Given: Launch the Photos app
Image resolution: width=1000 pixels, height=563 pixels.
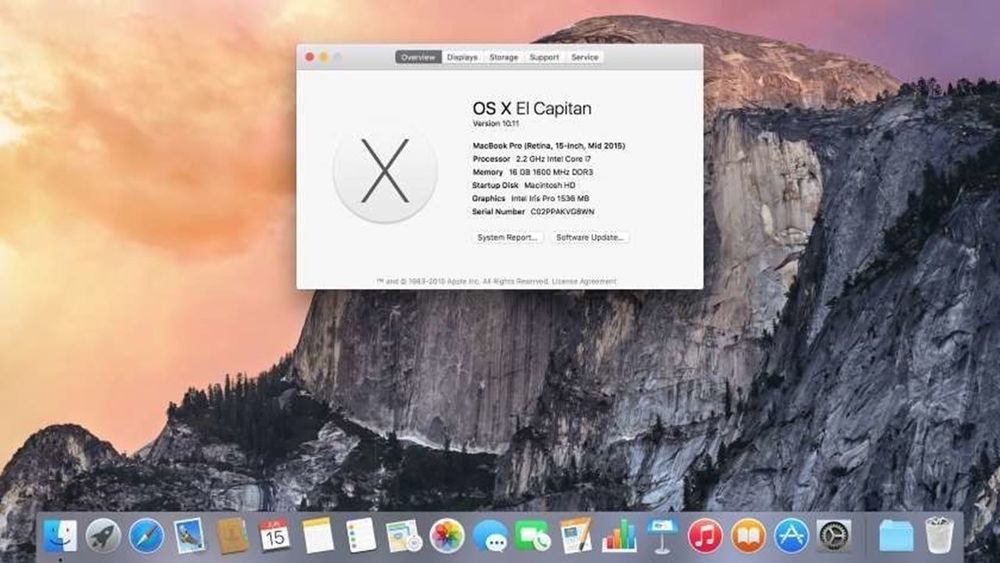Looking at the screenshot, I should 447,536.
